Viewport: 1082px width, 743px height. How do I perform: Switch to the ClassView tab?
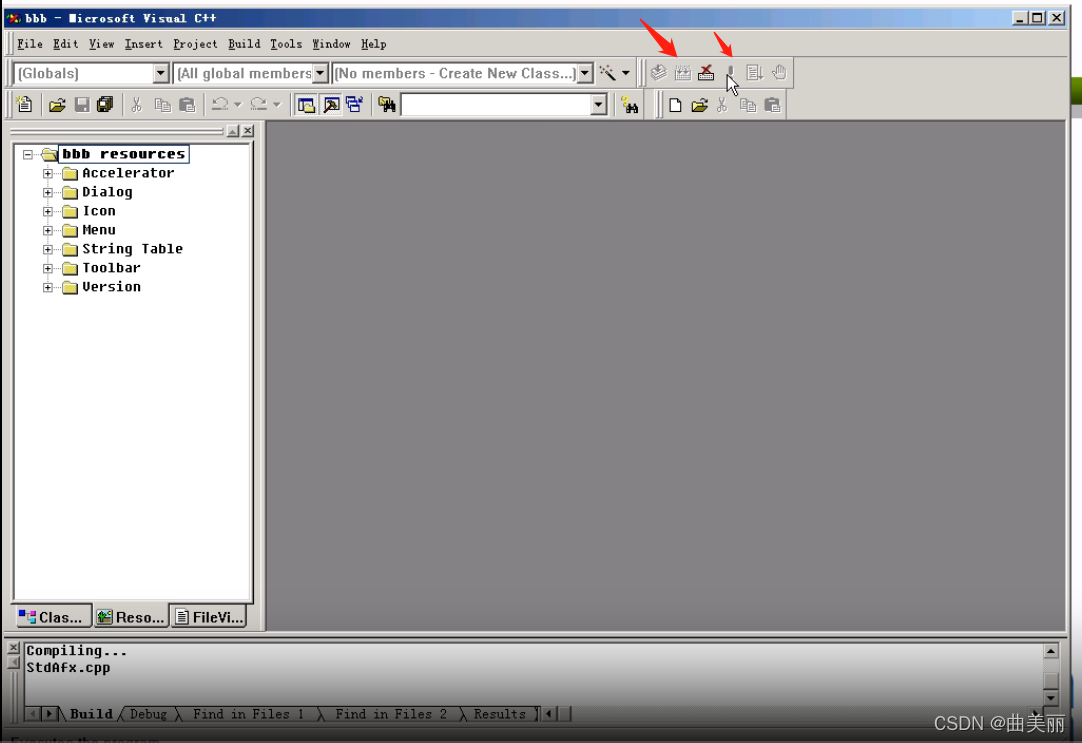click(x=52, y=617)
